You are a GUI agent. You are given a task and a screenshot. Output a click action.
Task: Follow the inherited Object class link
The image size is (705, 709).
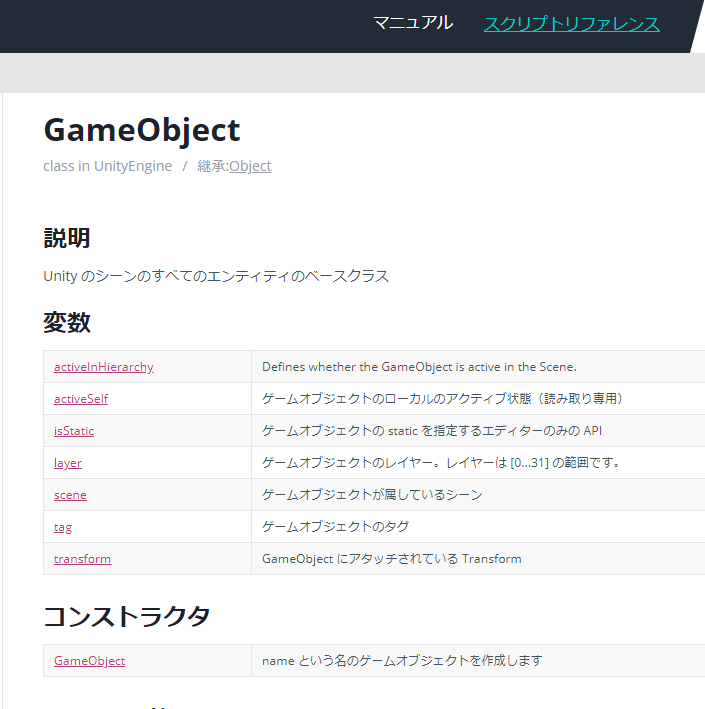tap(250, 166)
